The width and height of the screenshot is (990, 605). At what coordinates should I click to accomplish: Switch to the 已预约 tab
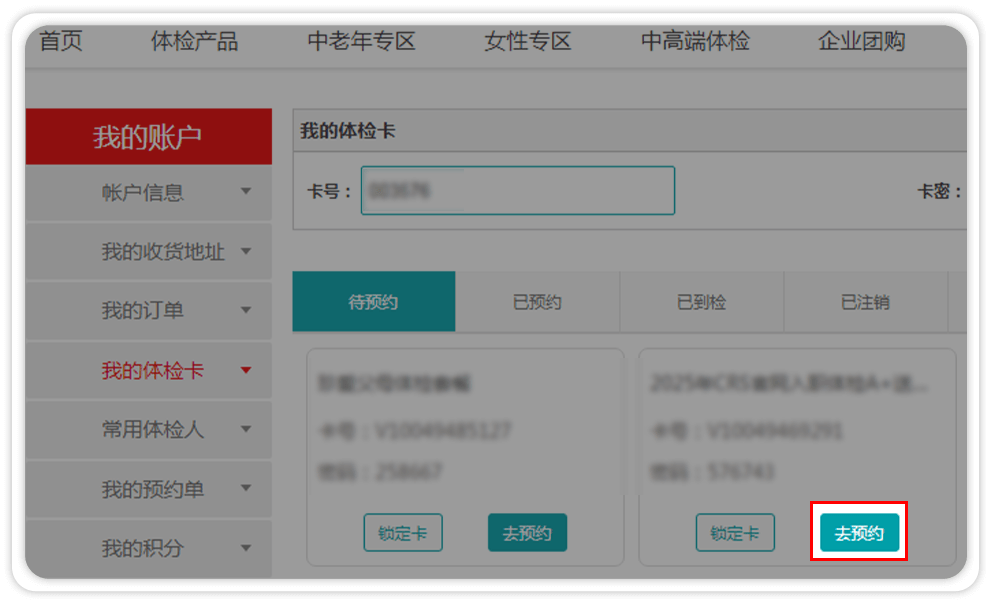point(537,302)
